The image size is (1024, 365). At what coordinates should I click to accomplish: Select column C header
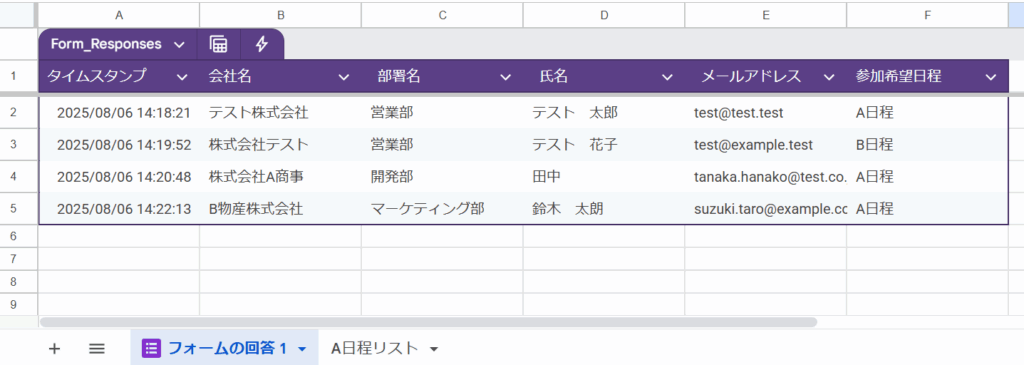click(x=442, y=14)
